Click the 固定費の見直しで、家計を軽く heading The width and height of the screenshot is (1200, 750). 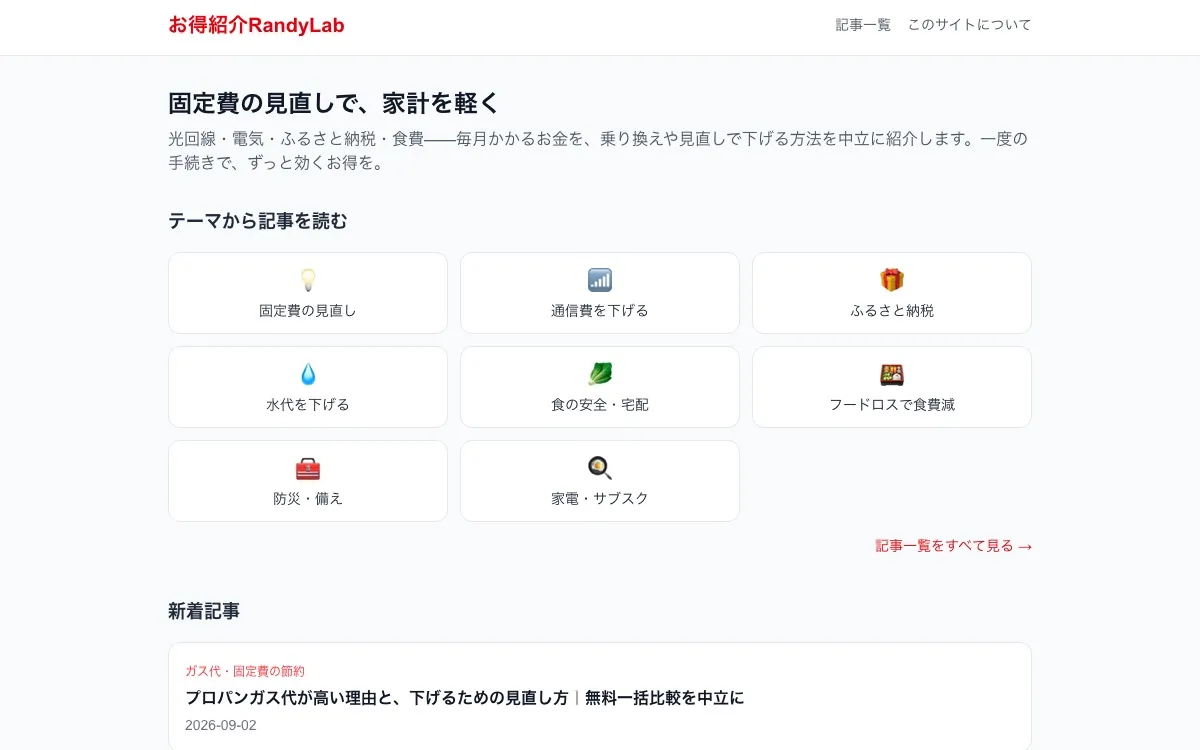point(334,103)
